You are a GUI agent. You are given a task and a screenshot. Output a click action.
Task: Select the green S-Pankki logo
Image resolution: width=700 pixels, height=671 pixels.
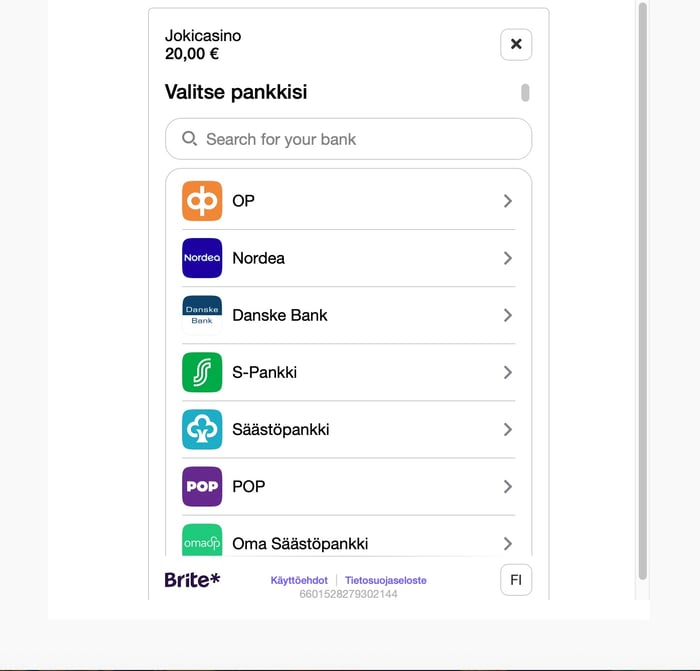point(202,372)
